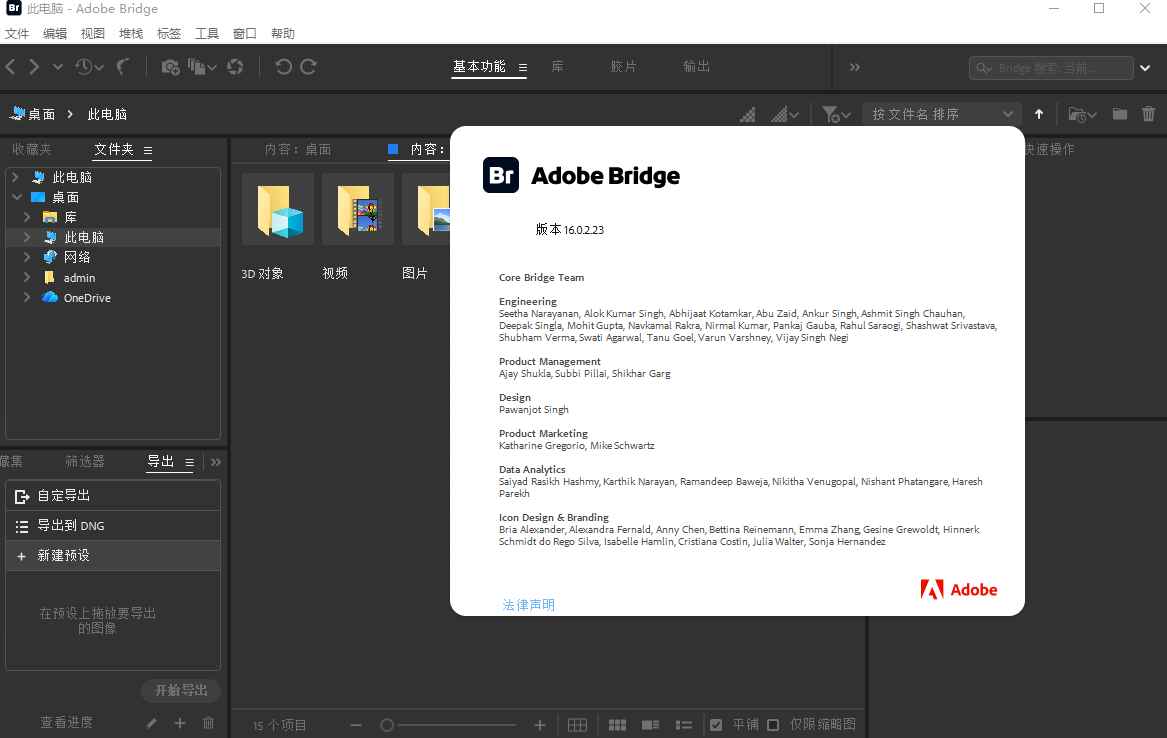Open the 标签 menu
The width and height of the screenshot is (1167, 738).
[169, 33]
